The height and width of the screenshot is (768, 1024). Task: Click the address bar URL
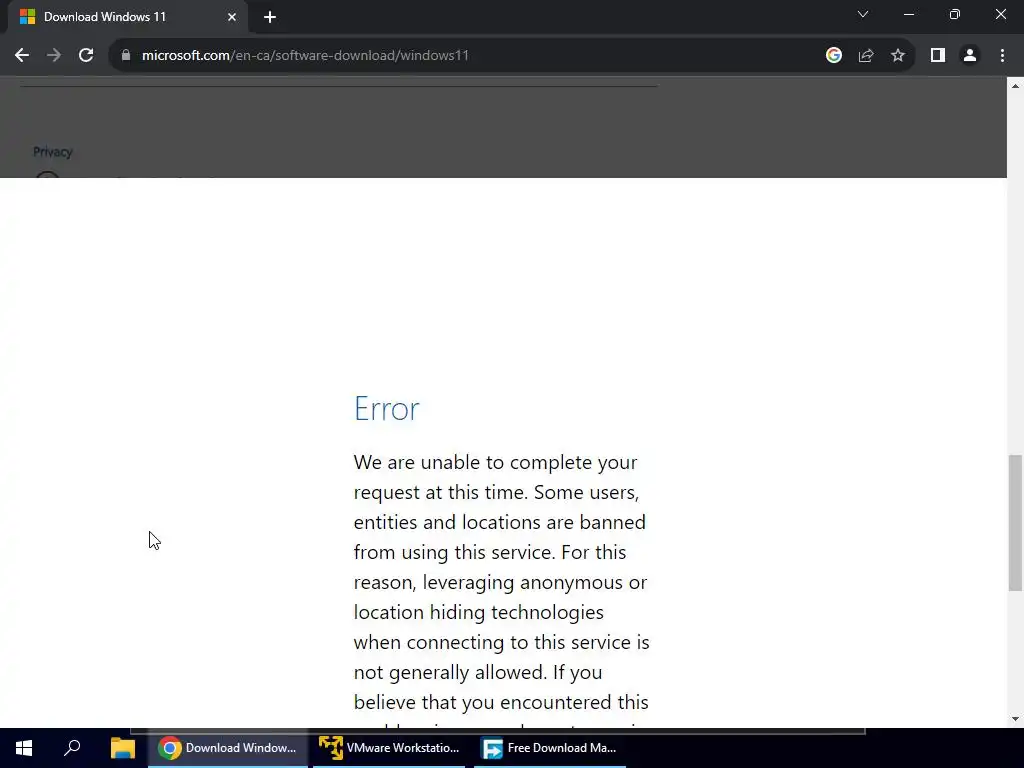[305, 56]
